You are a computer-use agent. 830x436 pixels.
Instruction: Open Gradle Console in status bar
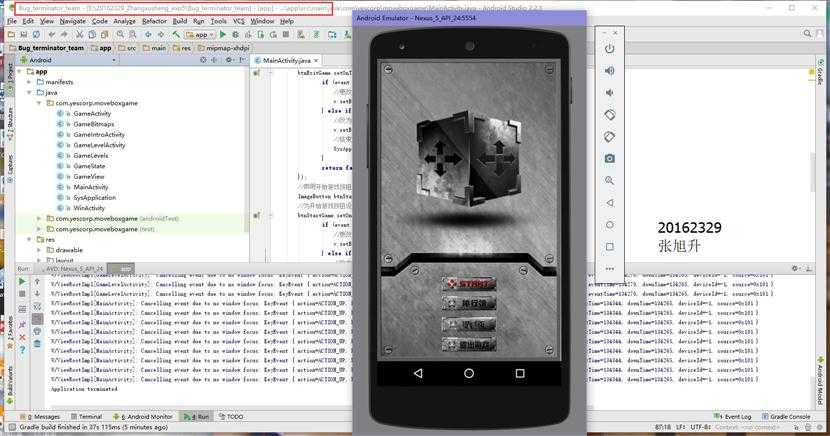[787, 416]
